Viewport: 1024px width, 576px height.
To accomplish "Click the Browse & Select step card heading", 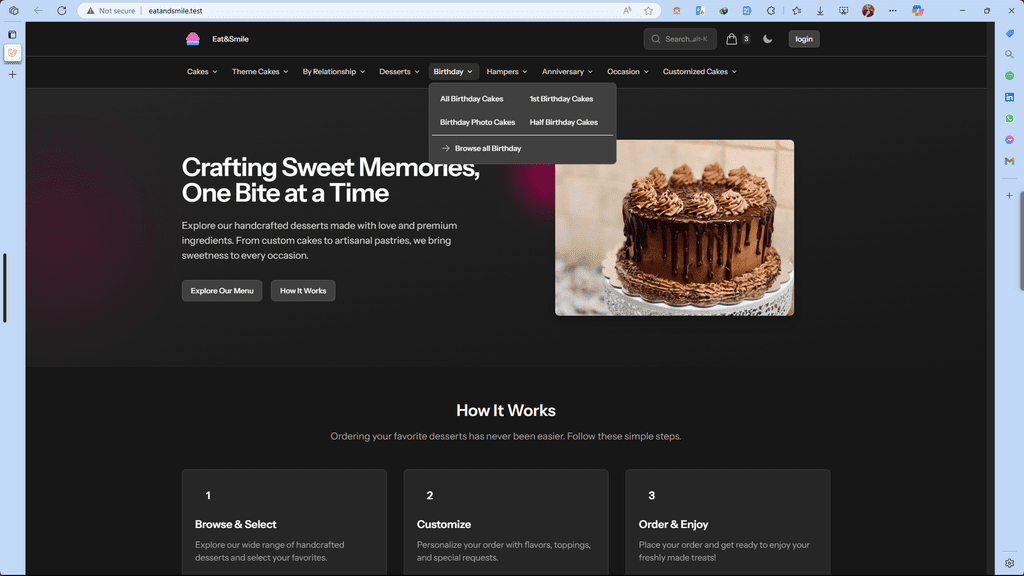I will coord(235,524).
